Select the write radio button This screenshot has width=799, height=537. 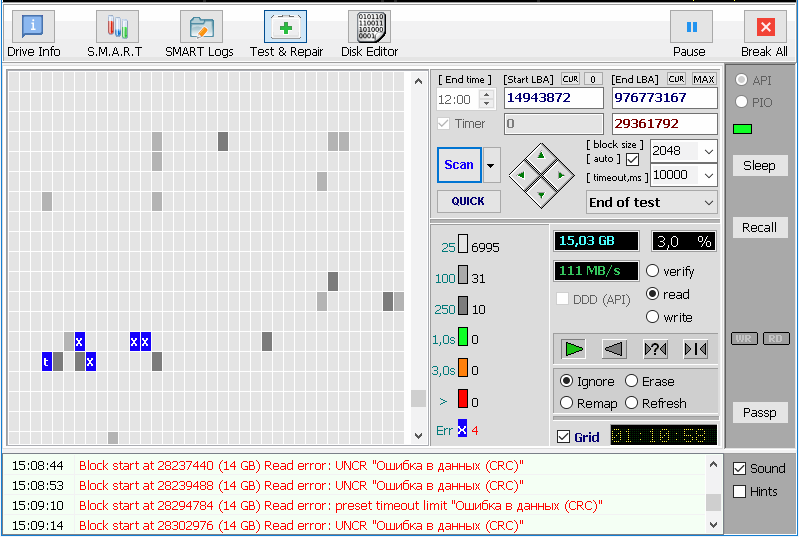pos(652,317)
